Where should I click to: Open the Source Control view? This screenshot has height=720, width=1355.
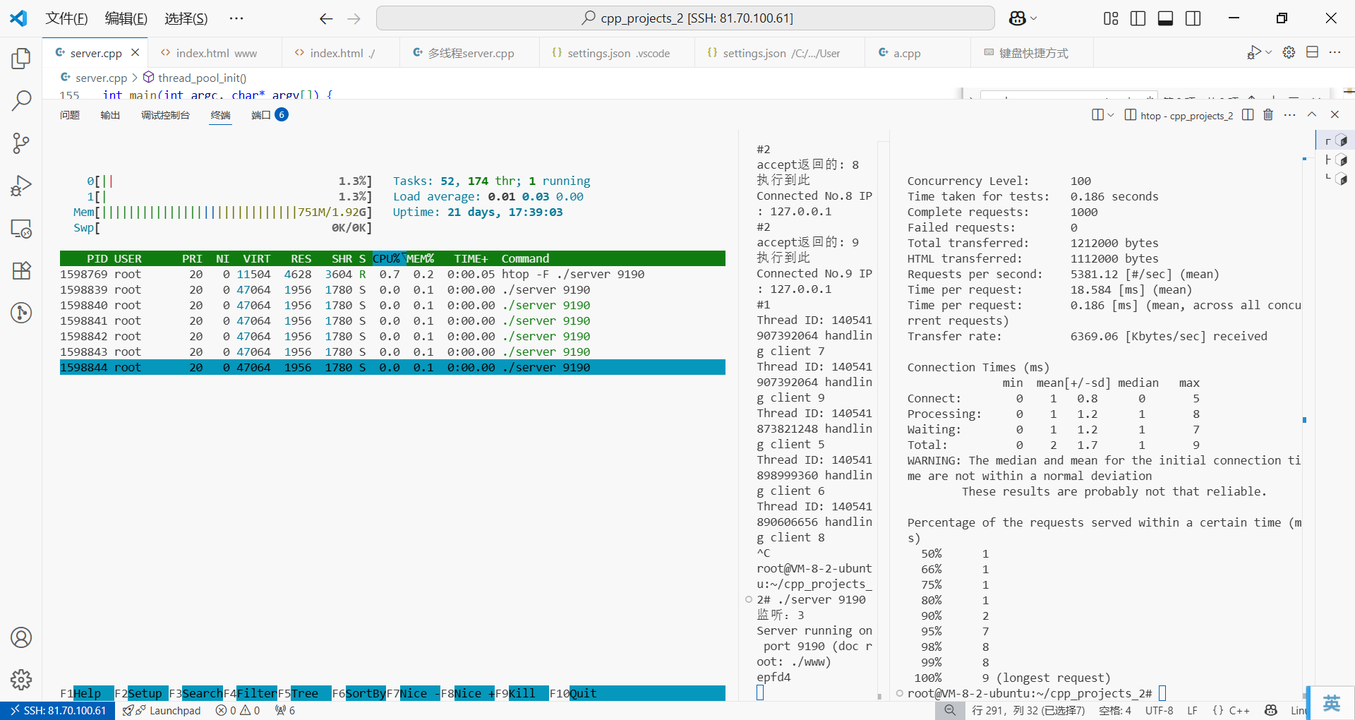tap(21, 143)
